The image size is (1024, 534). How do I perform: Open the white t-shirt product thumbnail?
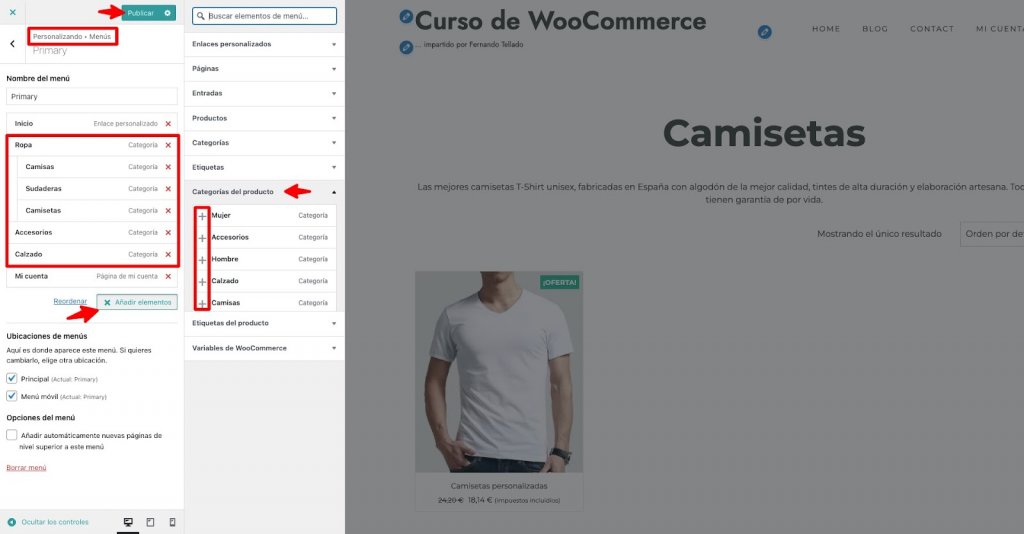click(x=499, y=371)
